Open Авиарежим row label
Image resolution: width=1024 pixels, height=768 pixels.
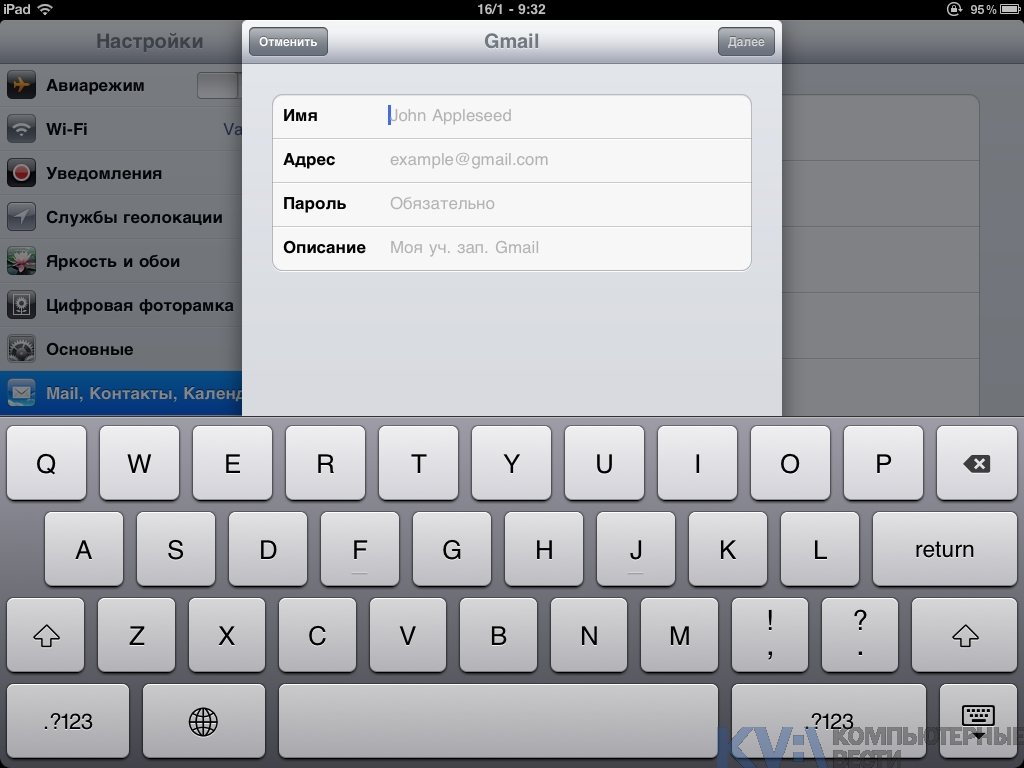pyautogui.click(x=95, y=86)
